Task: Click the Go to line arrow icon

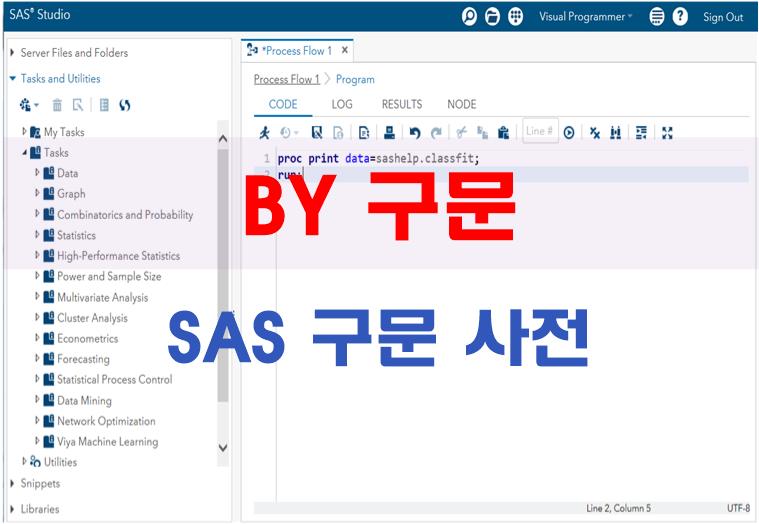Action: (x=569, y=132)
